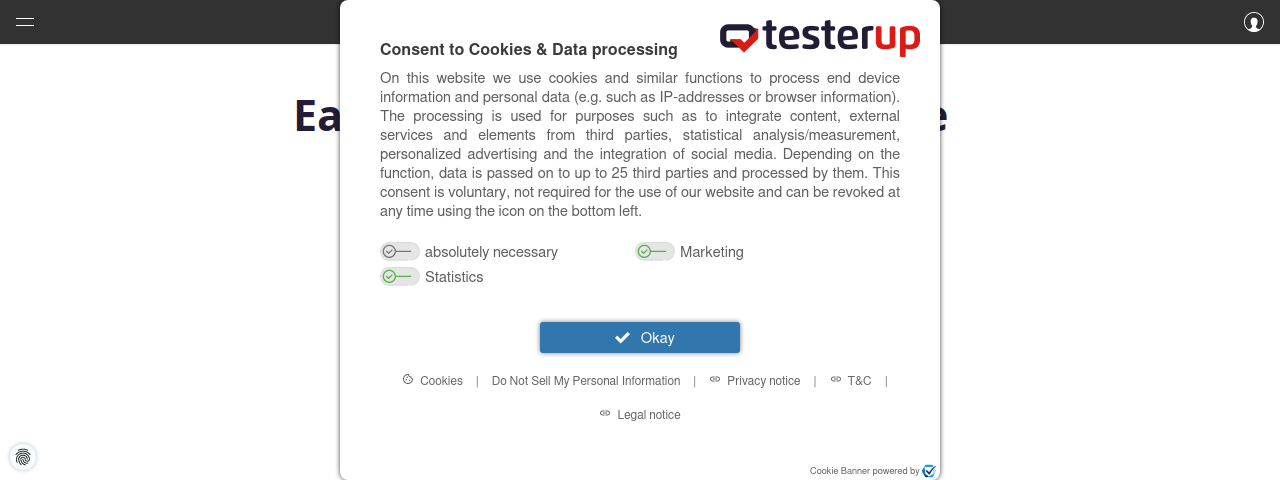Image resolution: width=1280 pixels, height=480 pixels.
Task: Turn off the Statistics toggle
Action: coord(400,276)
